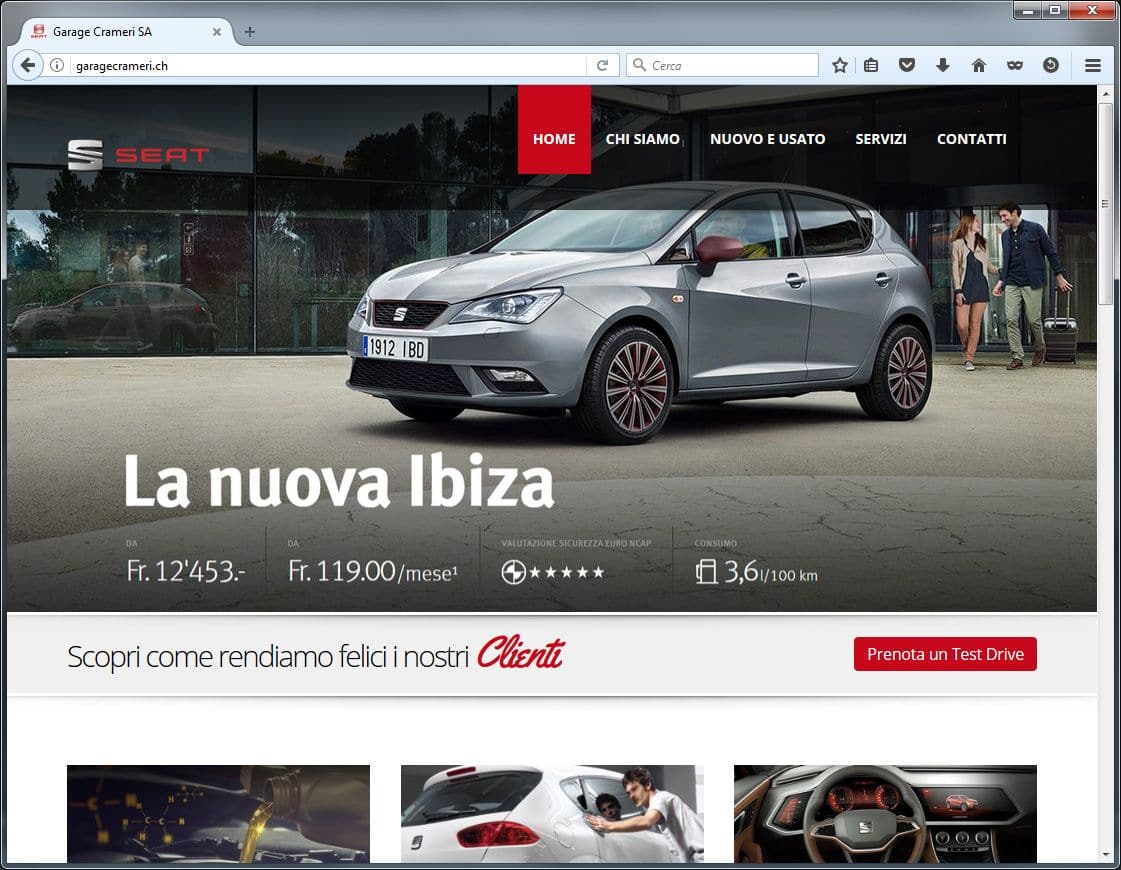Minimize the browser window
This screenshot has width=1121, height=870.
click(1027, 10)
